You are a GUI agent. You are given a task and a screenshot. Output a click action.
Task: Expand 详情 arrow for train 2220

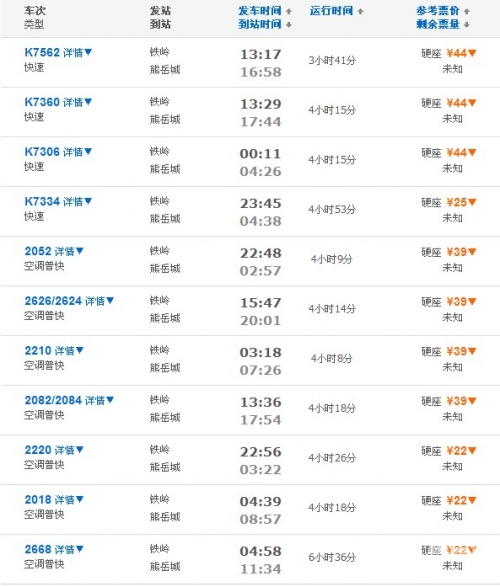click(80, 449)
